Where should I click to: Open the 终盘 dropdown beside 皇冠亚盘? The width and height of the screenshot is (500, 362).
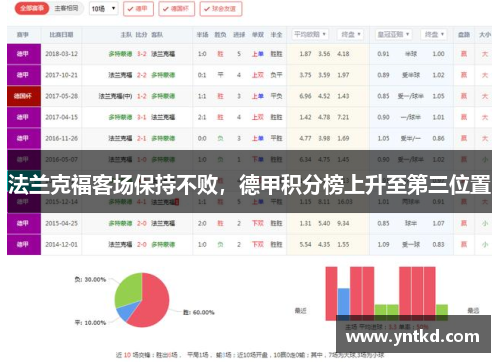coord(434,34)
